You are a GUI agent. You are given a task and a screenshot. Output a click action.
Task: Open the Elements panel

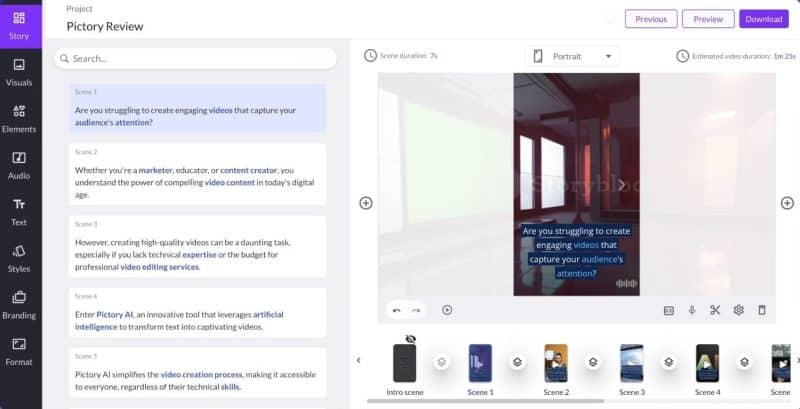tap(19, 119)
